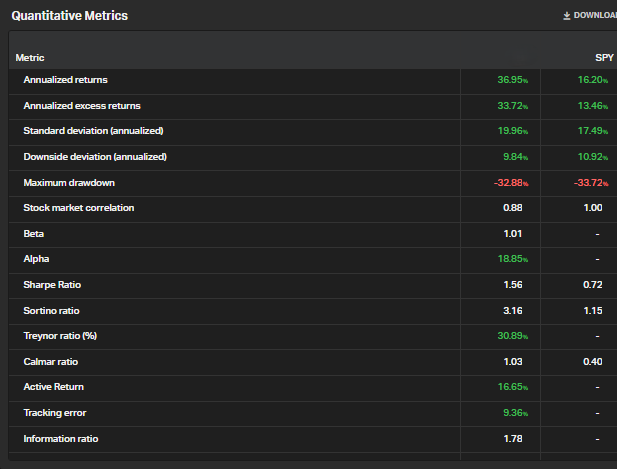Click the 9.36% Tracking error value

[515, 413]
